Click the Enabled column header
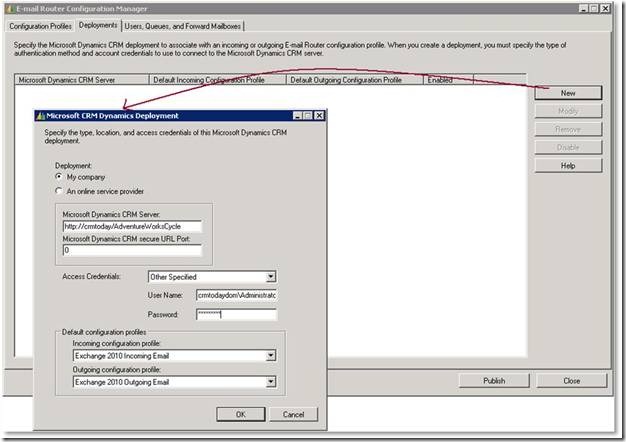 click(448, 80)
